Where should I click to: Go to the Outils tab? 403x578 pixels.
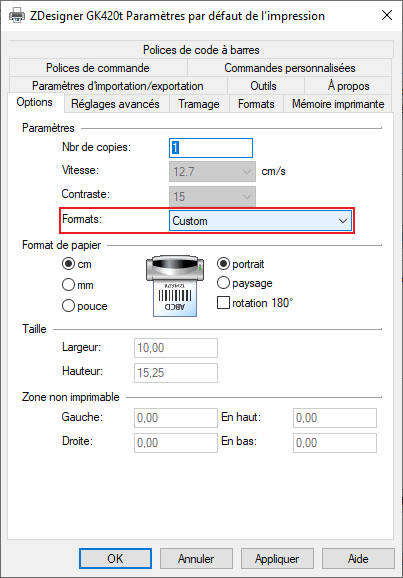tap(263, 86)
